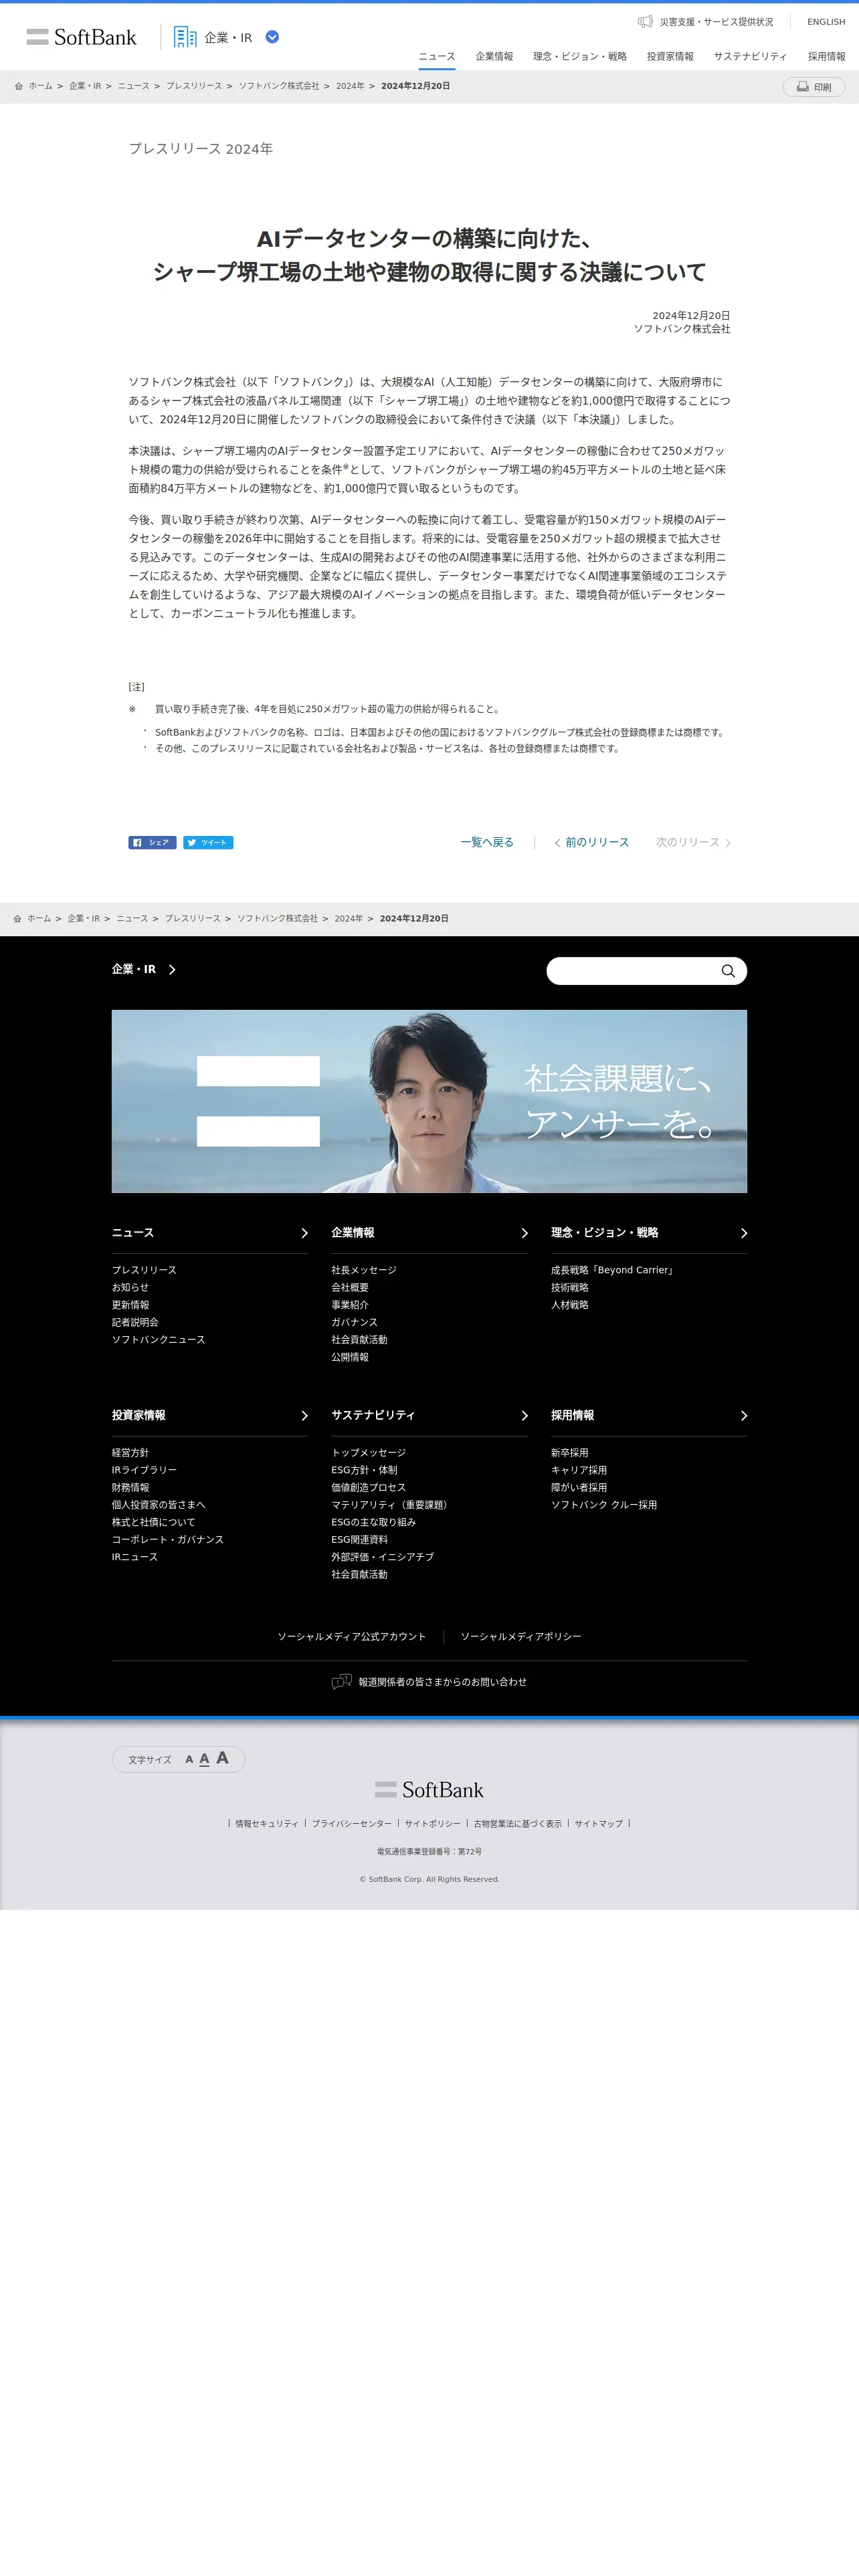The height and width of the screenshot is (2576, 859).
Task: Open 成長戦略「Beyond Carrier」 footer link
Action: pyautogui.click(x=614, y=1270)
